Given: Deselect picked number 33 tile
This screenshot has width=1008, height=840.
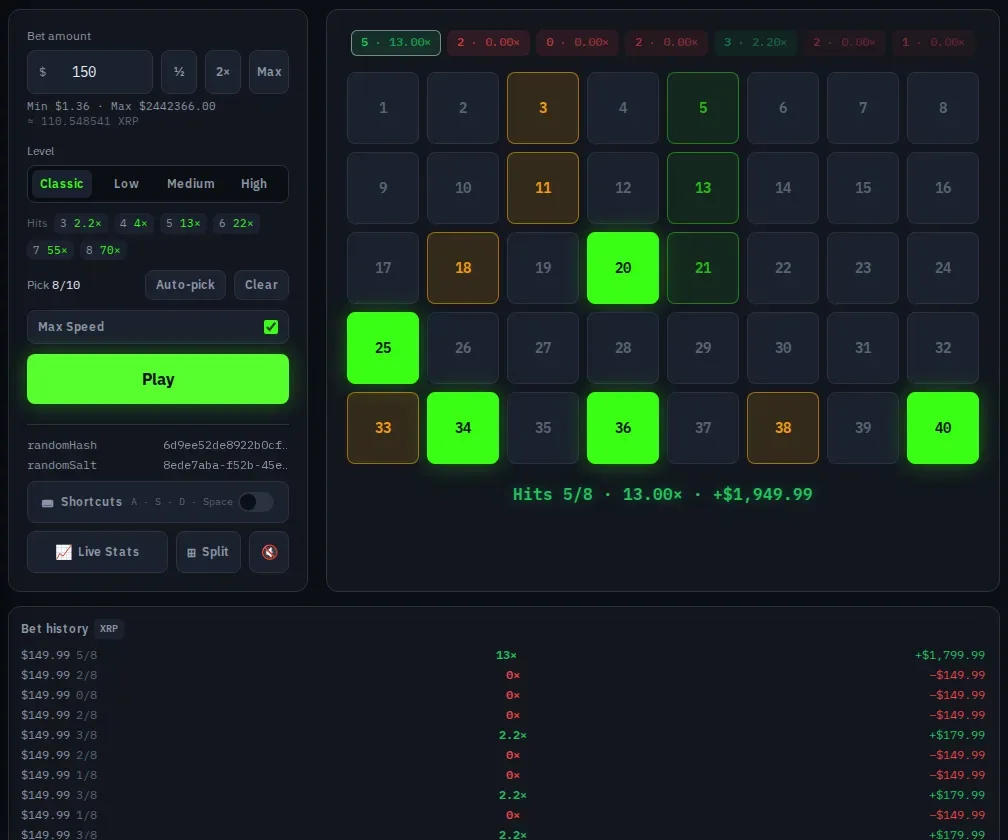Looking at the screenshot, I should (x=382, y=428).
